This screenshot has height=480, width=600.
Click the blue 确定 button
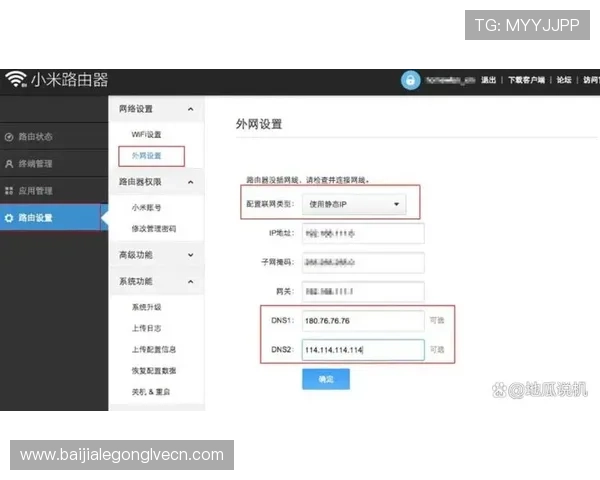[326, 379]
